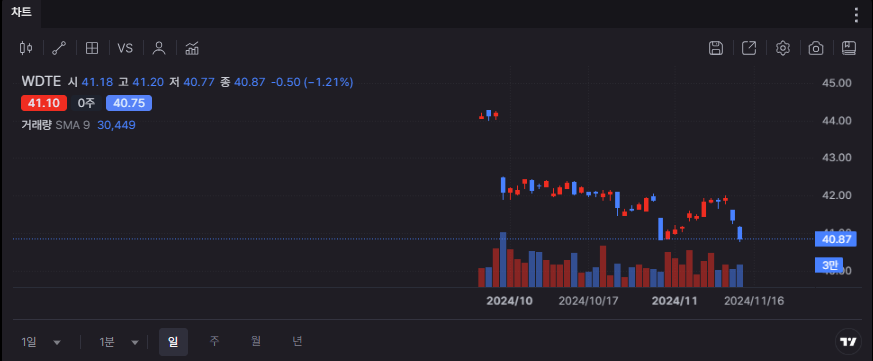Image resolution: width=873 pixels, height=361 pixels.
Task: Click the 2024/10 date axis label
Action: [x=509, y=301]
